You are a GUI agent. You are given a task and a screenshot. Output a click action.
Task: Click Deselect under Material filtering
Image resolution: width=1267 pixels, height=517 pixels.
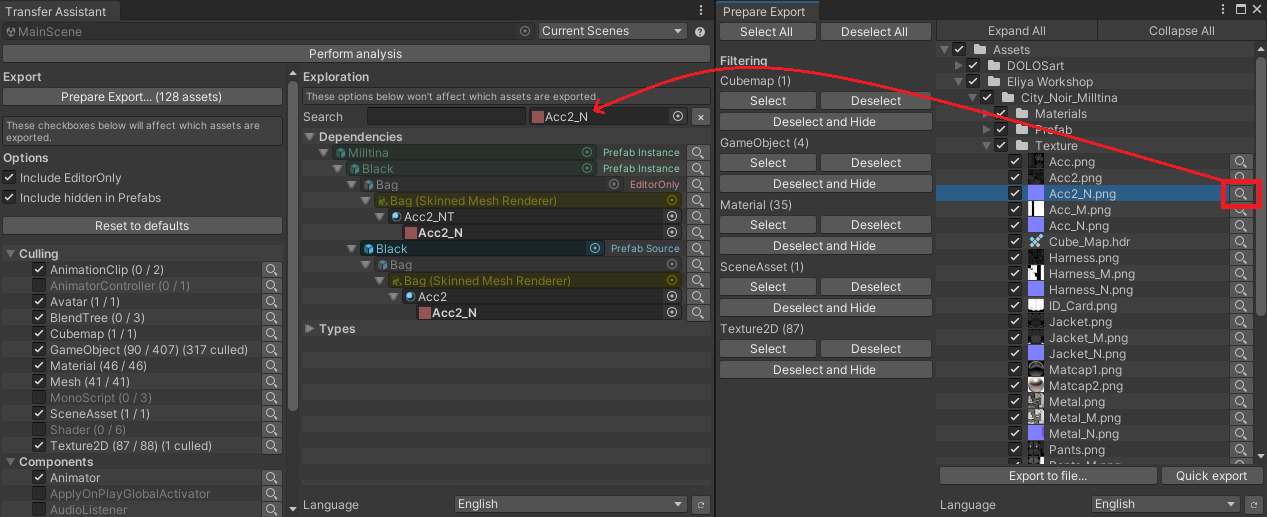(x=875, y=225)
